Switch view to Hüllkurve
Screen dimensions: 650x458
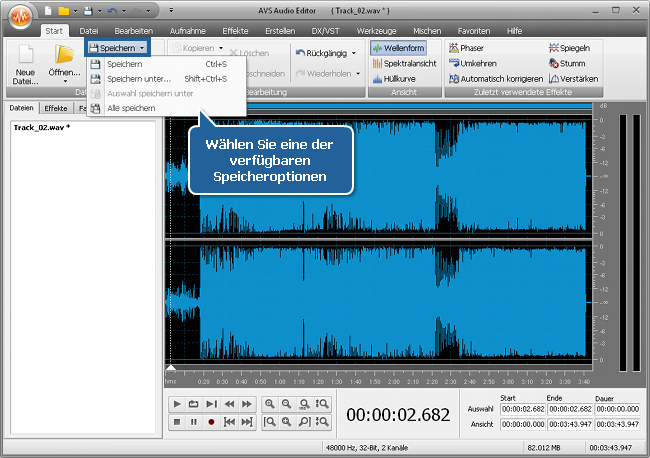(x=393, y=78)
